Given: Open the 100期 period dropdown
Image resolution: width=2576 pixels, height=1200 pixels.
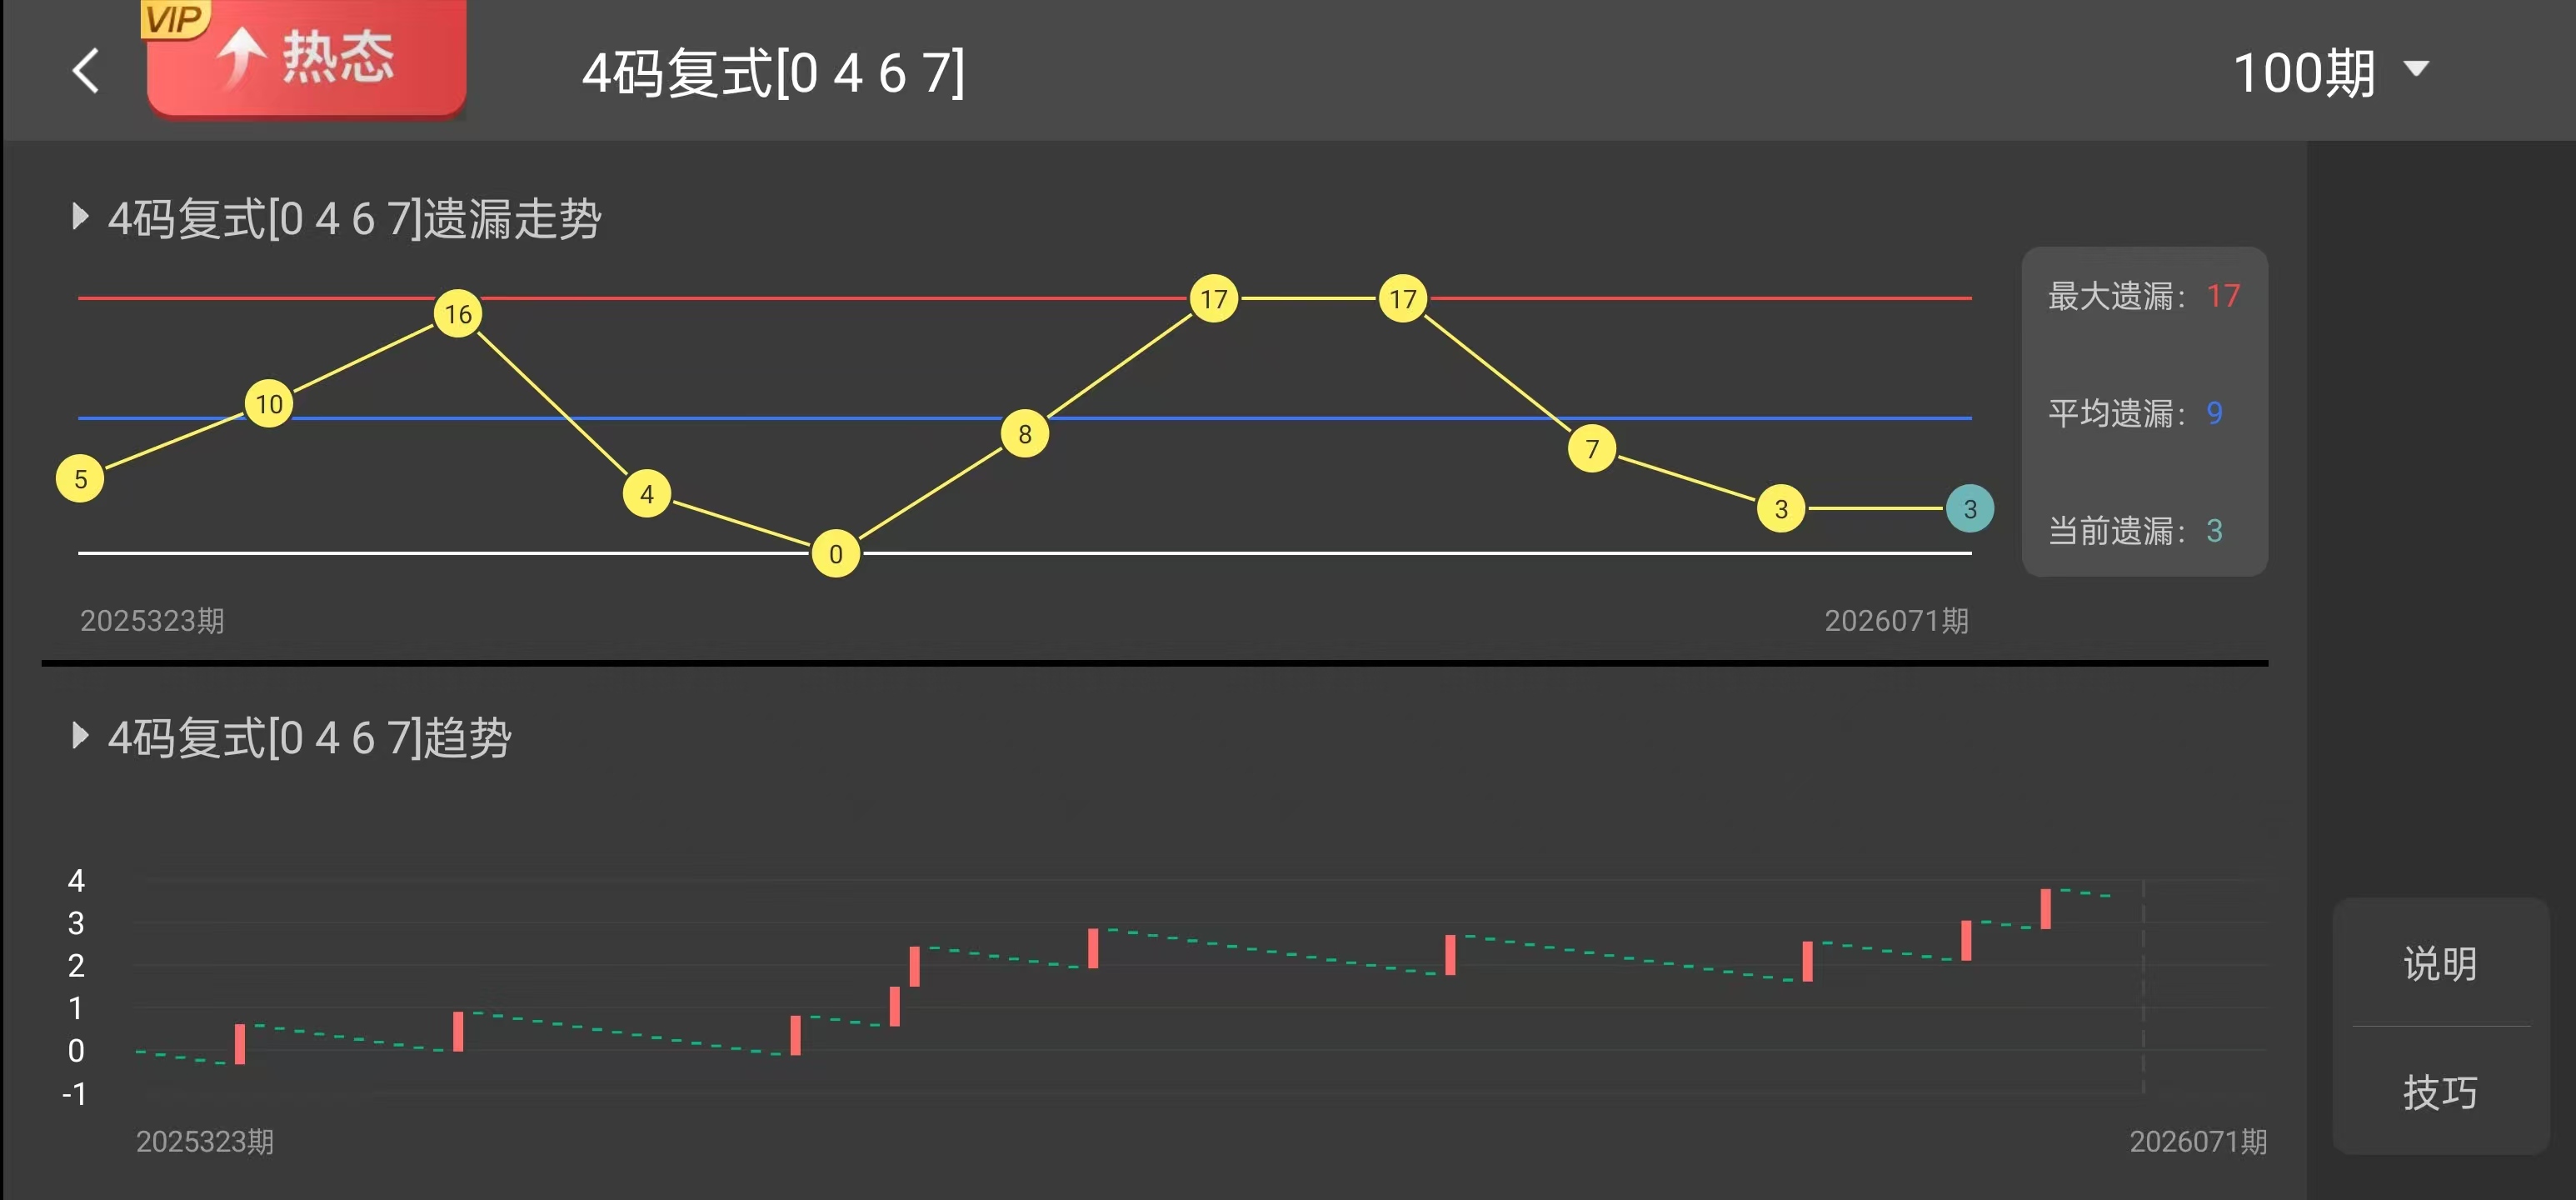Looking at the screenshot, I should (x=2330, y=73).
